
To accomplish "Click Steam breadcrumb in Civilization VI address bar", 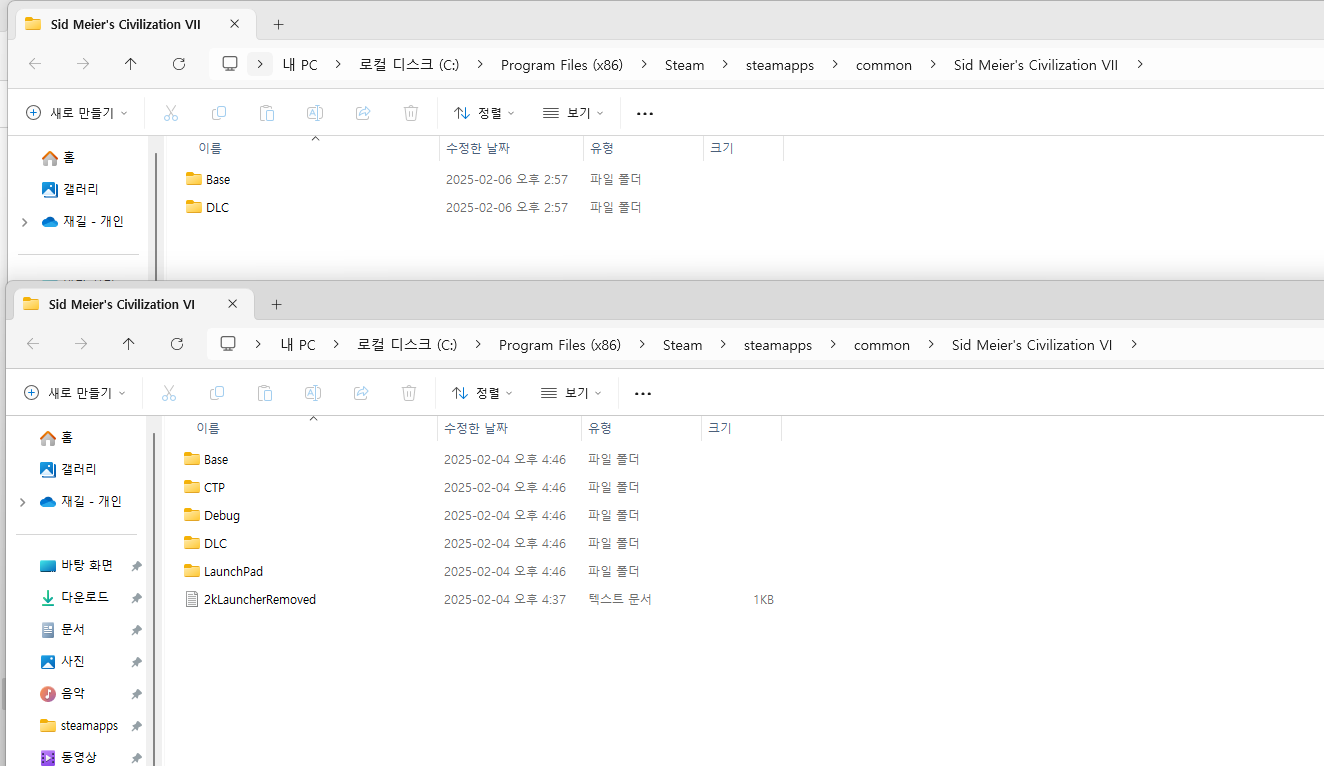I will (682, 344).
